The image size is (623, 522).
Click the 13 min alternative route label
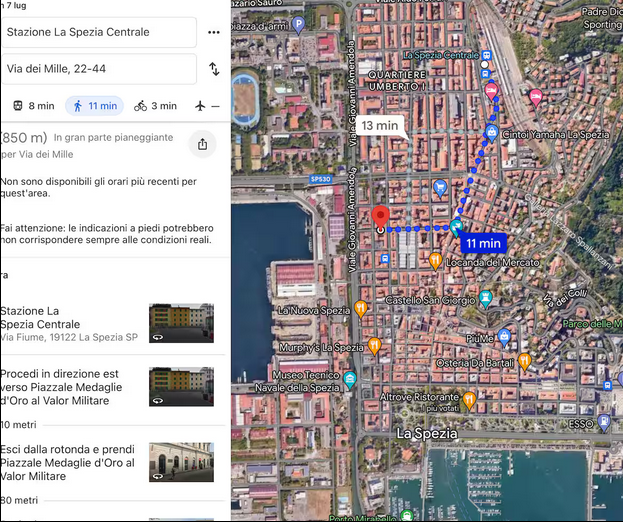coord(380,126)
